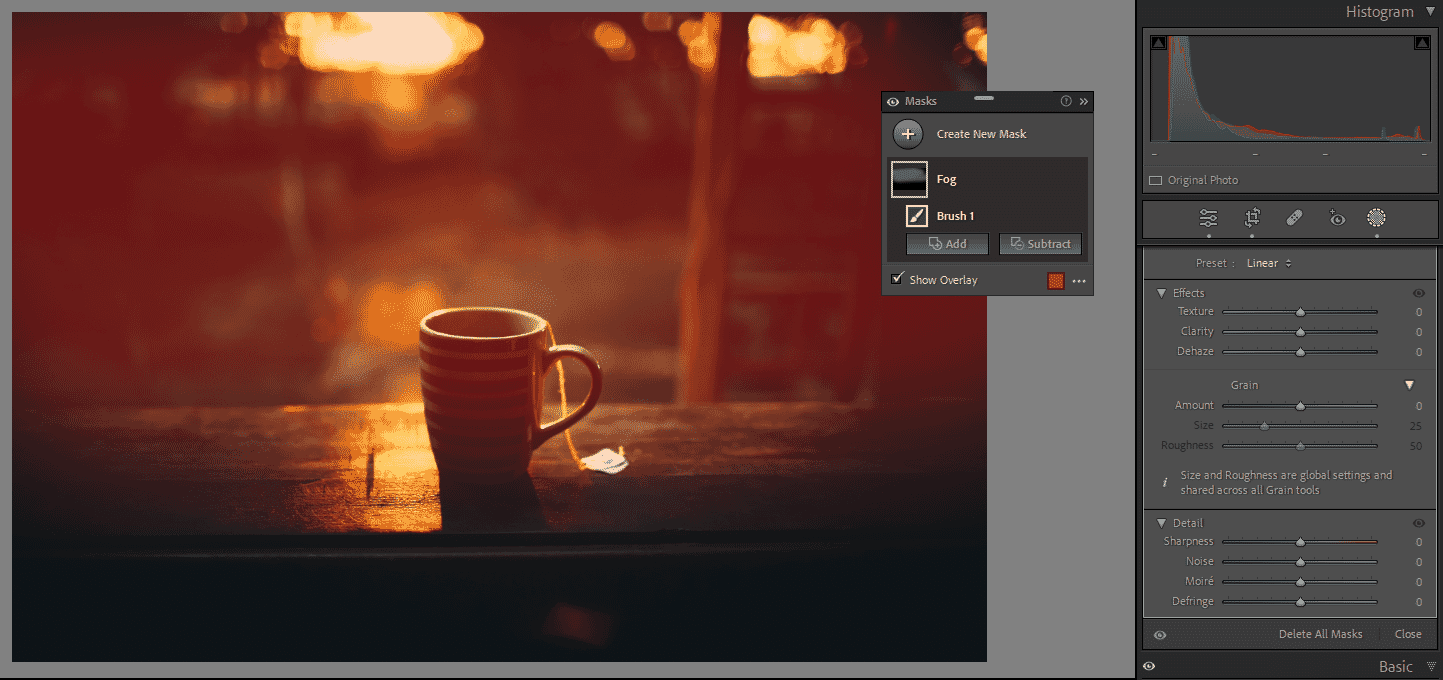Screen dimensions: 1443x680
Task: Toggle shadow clipping indicator in histogram
Action: click(x=1158, y=43)
